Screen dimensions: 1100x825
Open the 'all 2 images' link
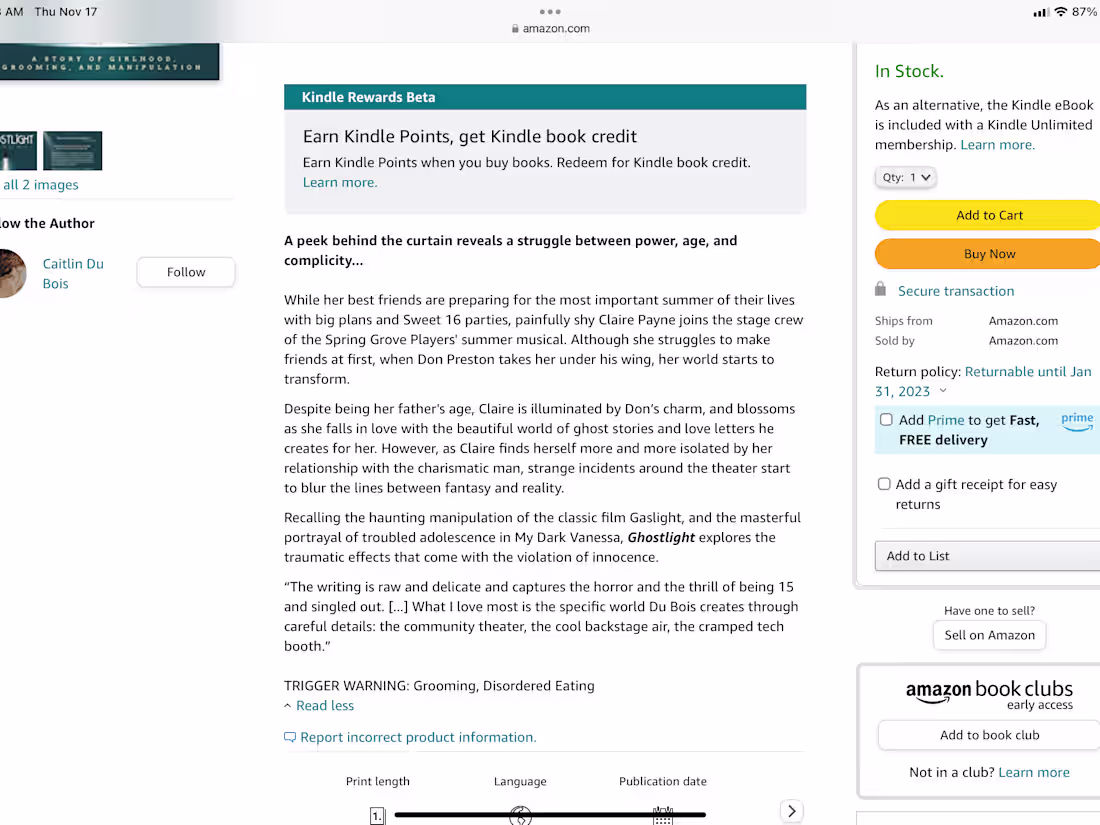[x=40, y=184]
